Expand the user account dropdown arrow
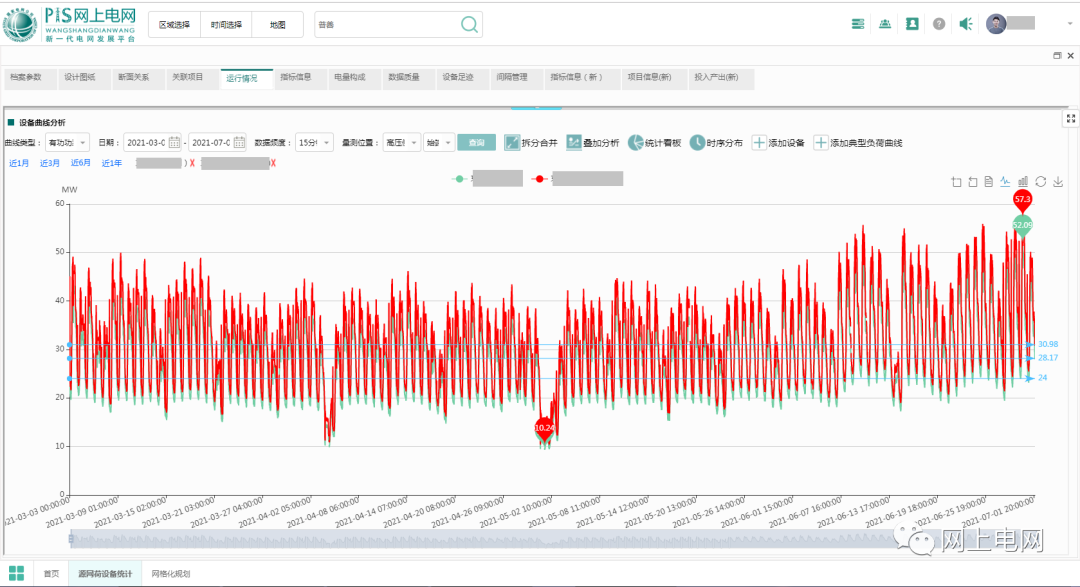The image size is (1080, 587). click(1070, 24)
